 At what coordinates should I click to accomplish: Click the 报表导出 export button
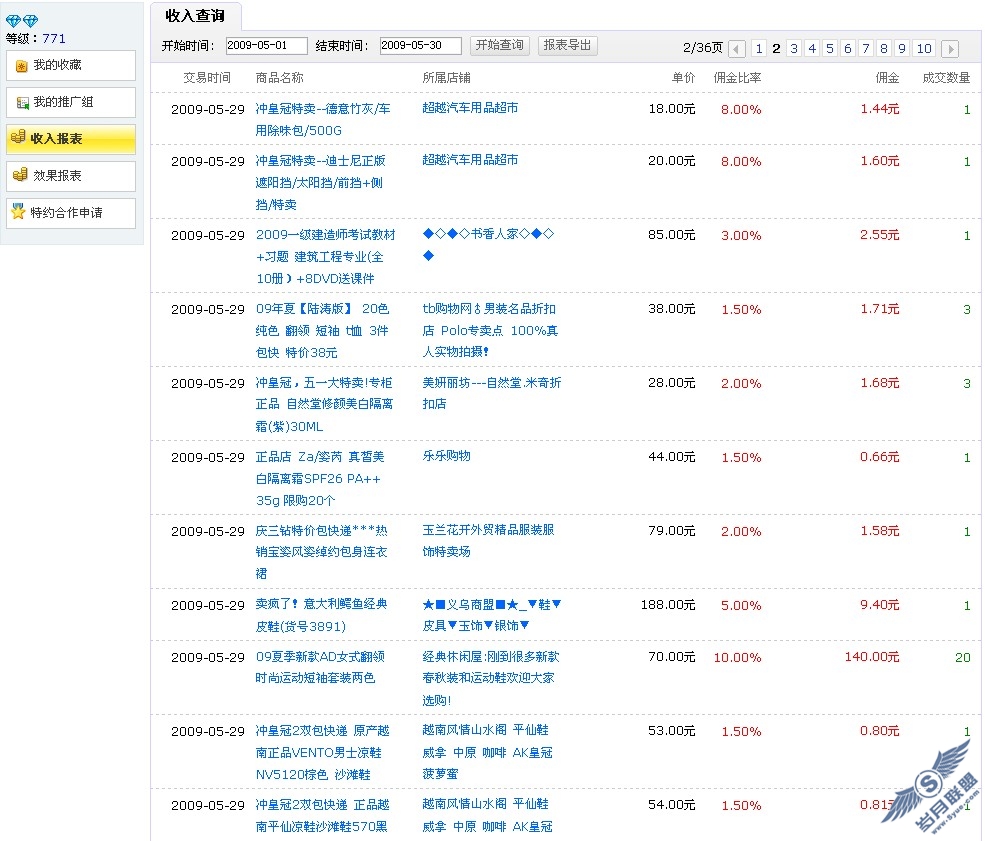pyautogui.click(x=567, y=46)
